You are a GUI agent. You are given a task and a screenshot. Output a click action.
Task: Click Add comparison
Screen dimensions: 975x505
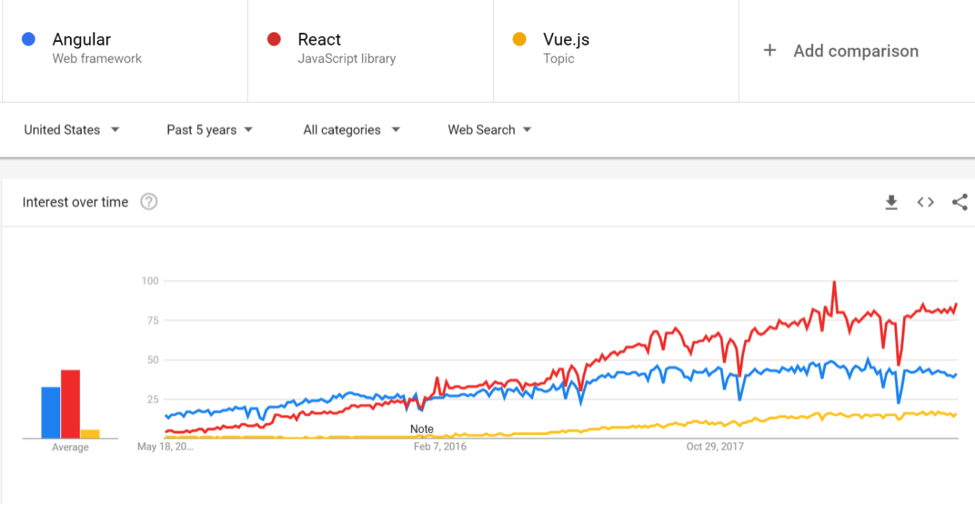(x=855, y=51)
